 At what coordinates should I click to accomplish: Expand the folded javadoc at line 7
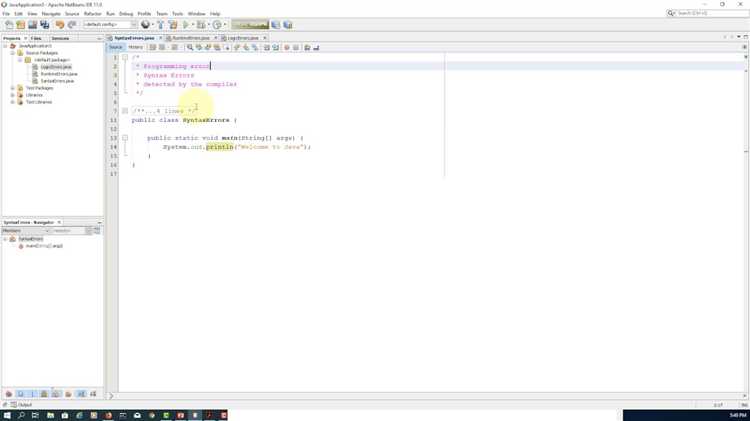(125, 111)
